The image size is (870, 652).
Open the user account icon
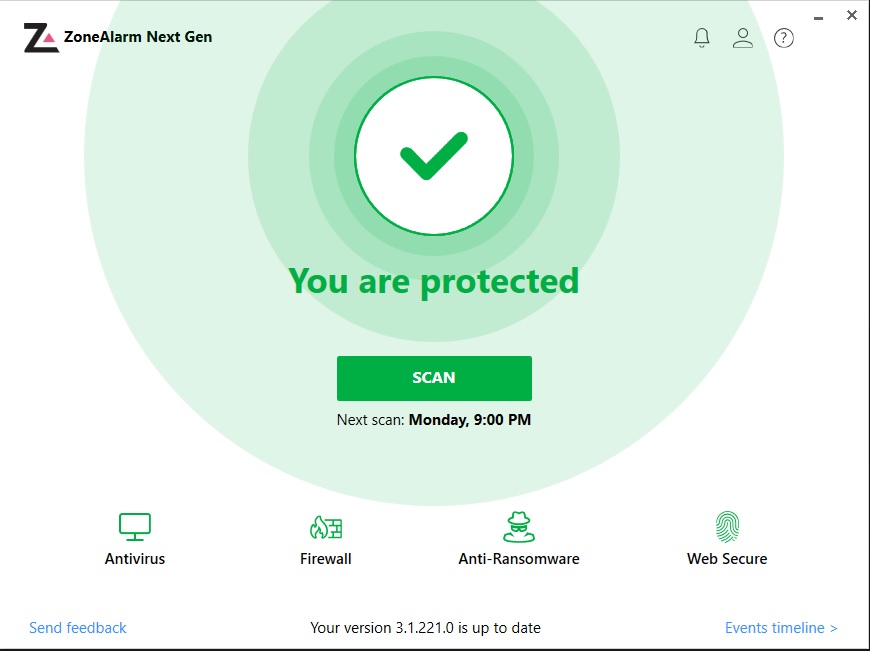click(742, 38)
